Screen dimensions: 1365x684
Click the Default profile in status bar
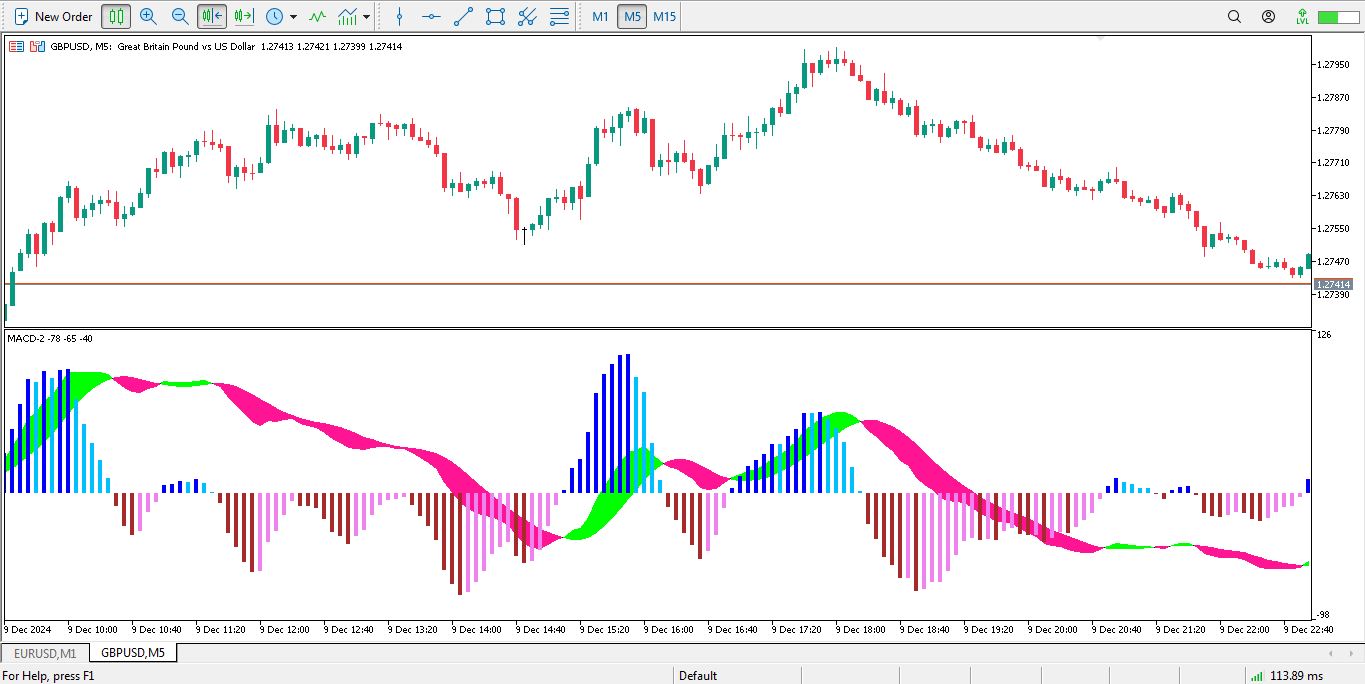(x=698, y=675)
